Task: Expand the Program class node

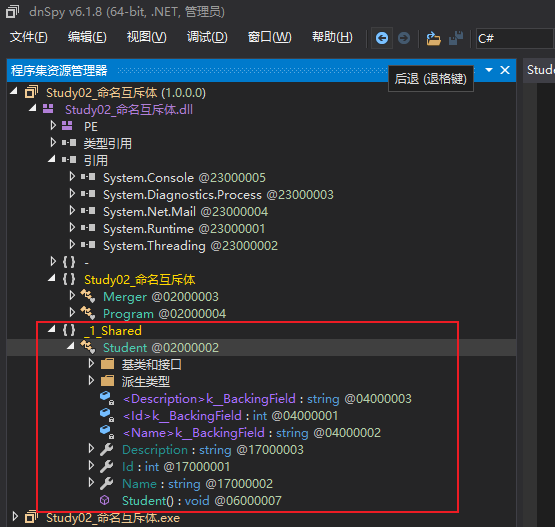Action: pyautogui.click(x=72, y=312)
